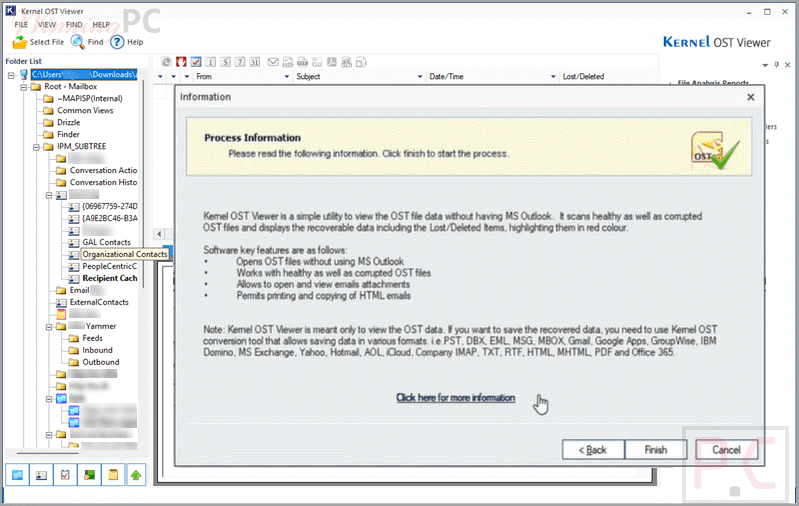This screenshot has height=506, width=799.
Task: Open the tasks clipboard view at the panel bottom
Action: (x=65, y=475)
